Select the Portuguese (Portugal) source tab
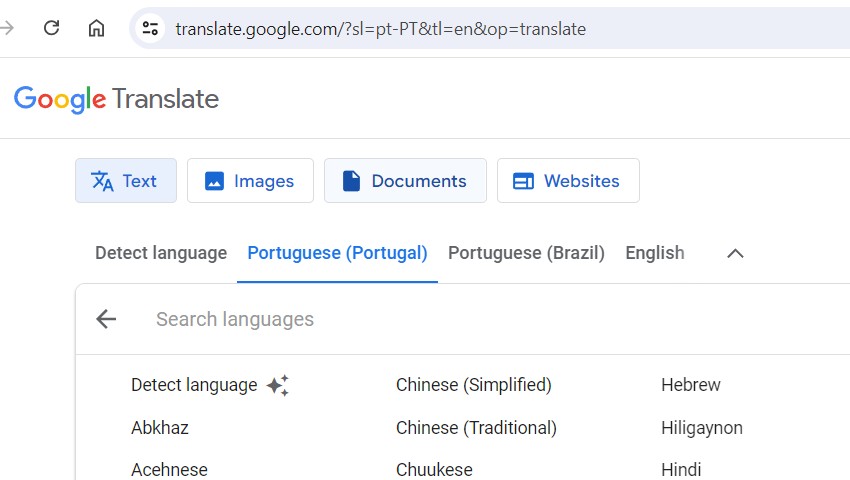The image size is (850, 480). pyautogui.click(x=337, y=253)
